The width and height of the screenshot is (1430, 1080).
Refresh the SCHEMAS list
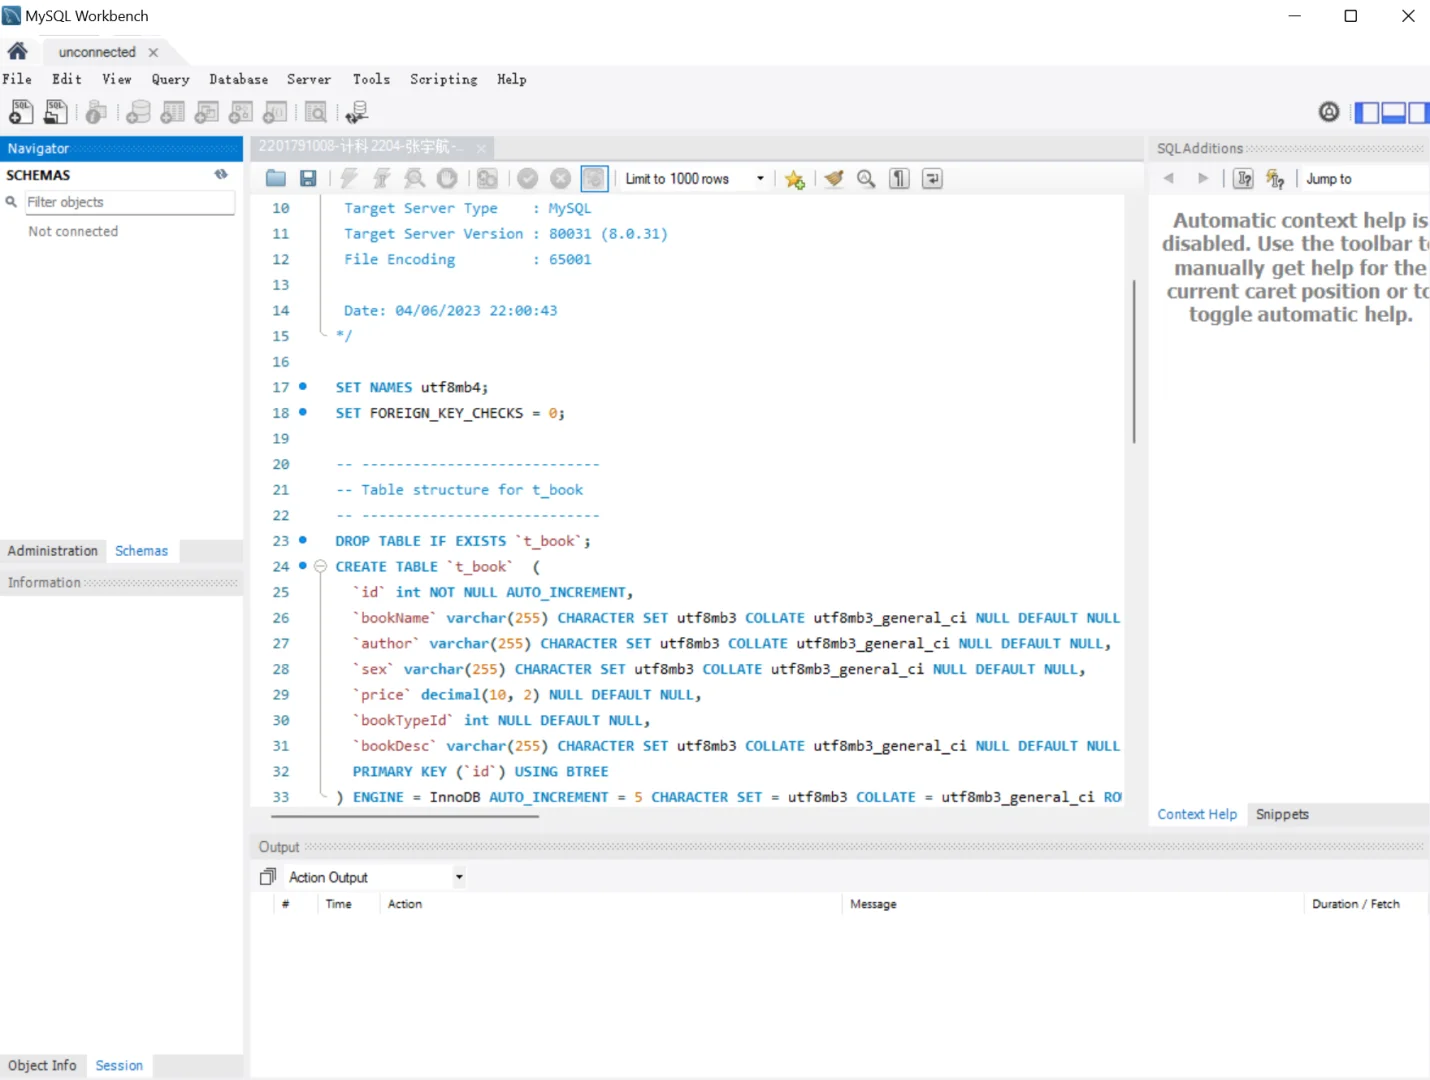[221, 175]
